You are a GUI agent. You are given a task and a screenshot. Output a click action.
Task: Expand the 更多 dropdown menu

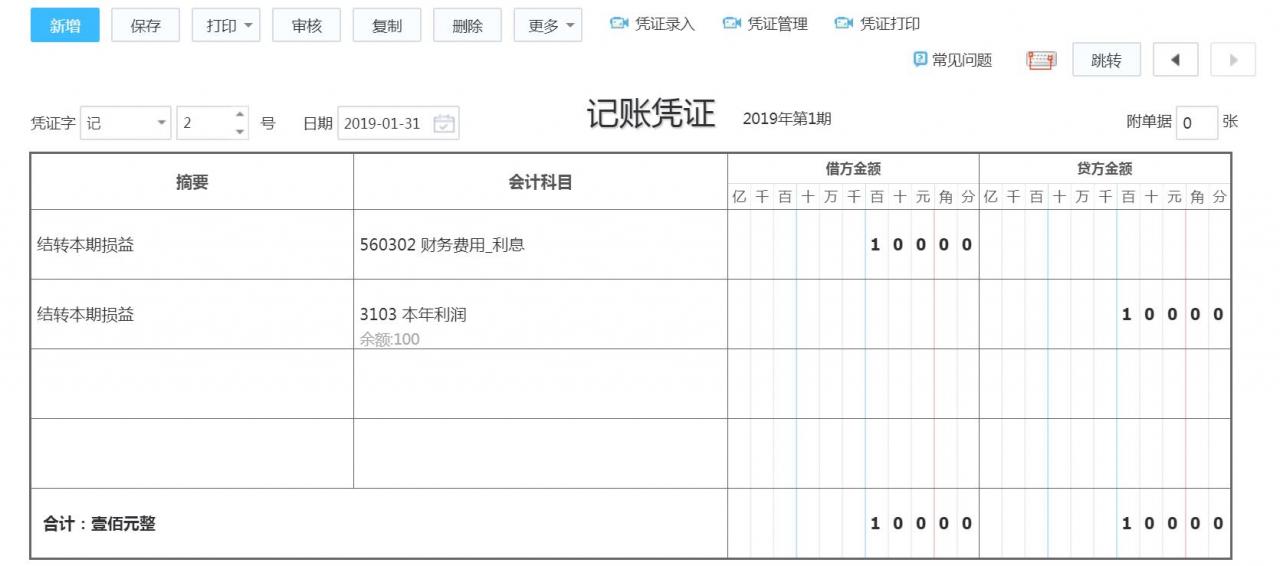tap(548, 26)
